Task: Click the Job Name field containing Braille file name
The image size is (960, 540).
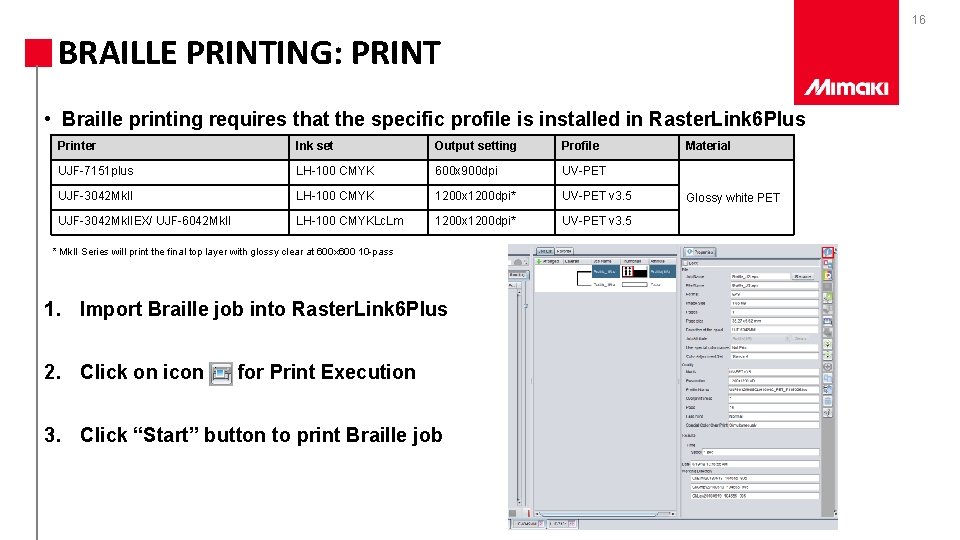Action: pos(760,277)
